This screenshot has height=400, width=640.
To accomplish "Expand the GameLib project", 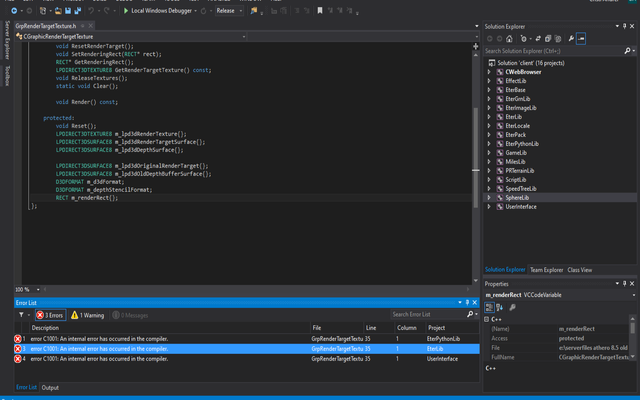I will 489,153.
